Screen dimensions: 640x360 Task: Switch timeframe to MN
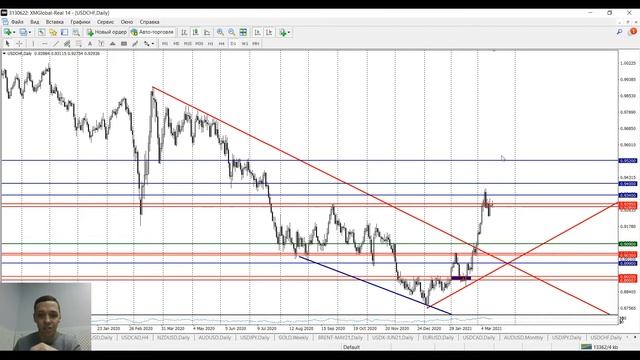tap(256, 43)
